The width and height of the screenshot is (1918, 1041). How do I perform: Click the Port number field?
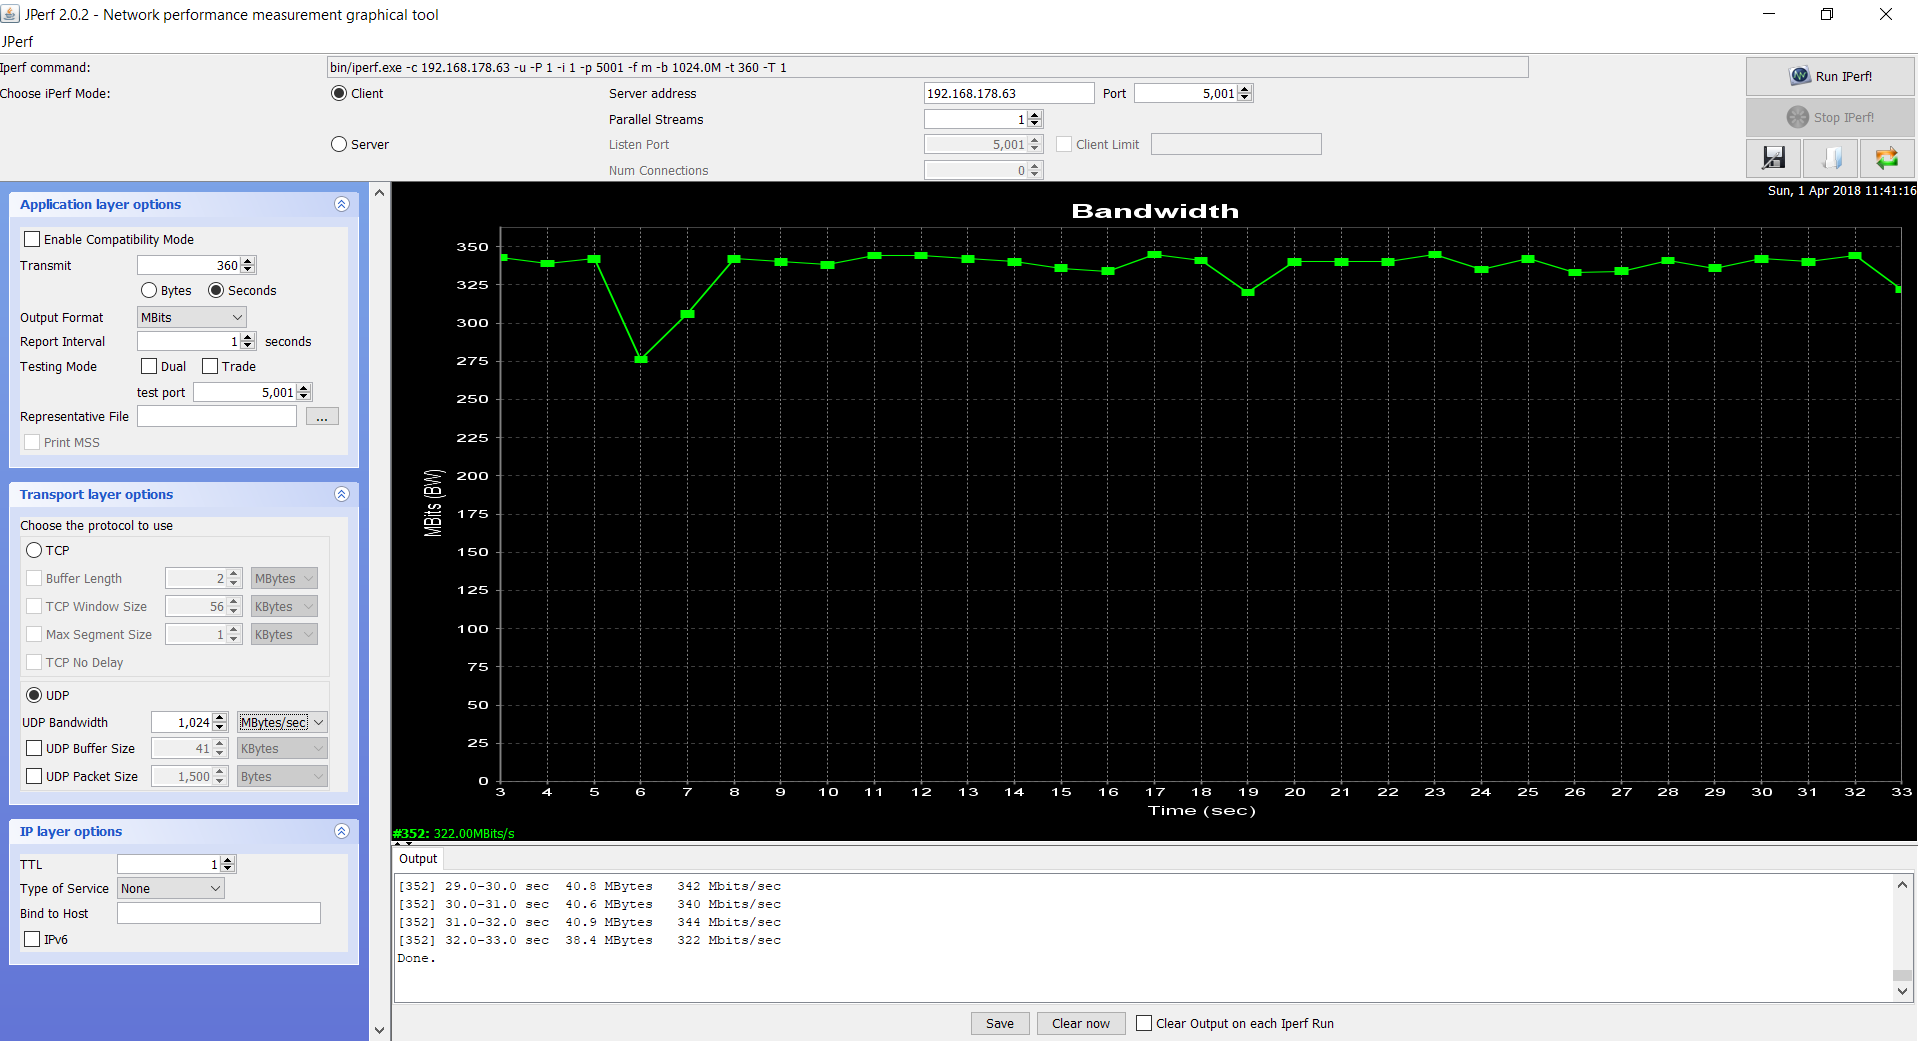coord(1186,93)
